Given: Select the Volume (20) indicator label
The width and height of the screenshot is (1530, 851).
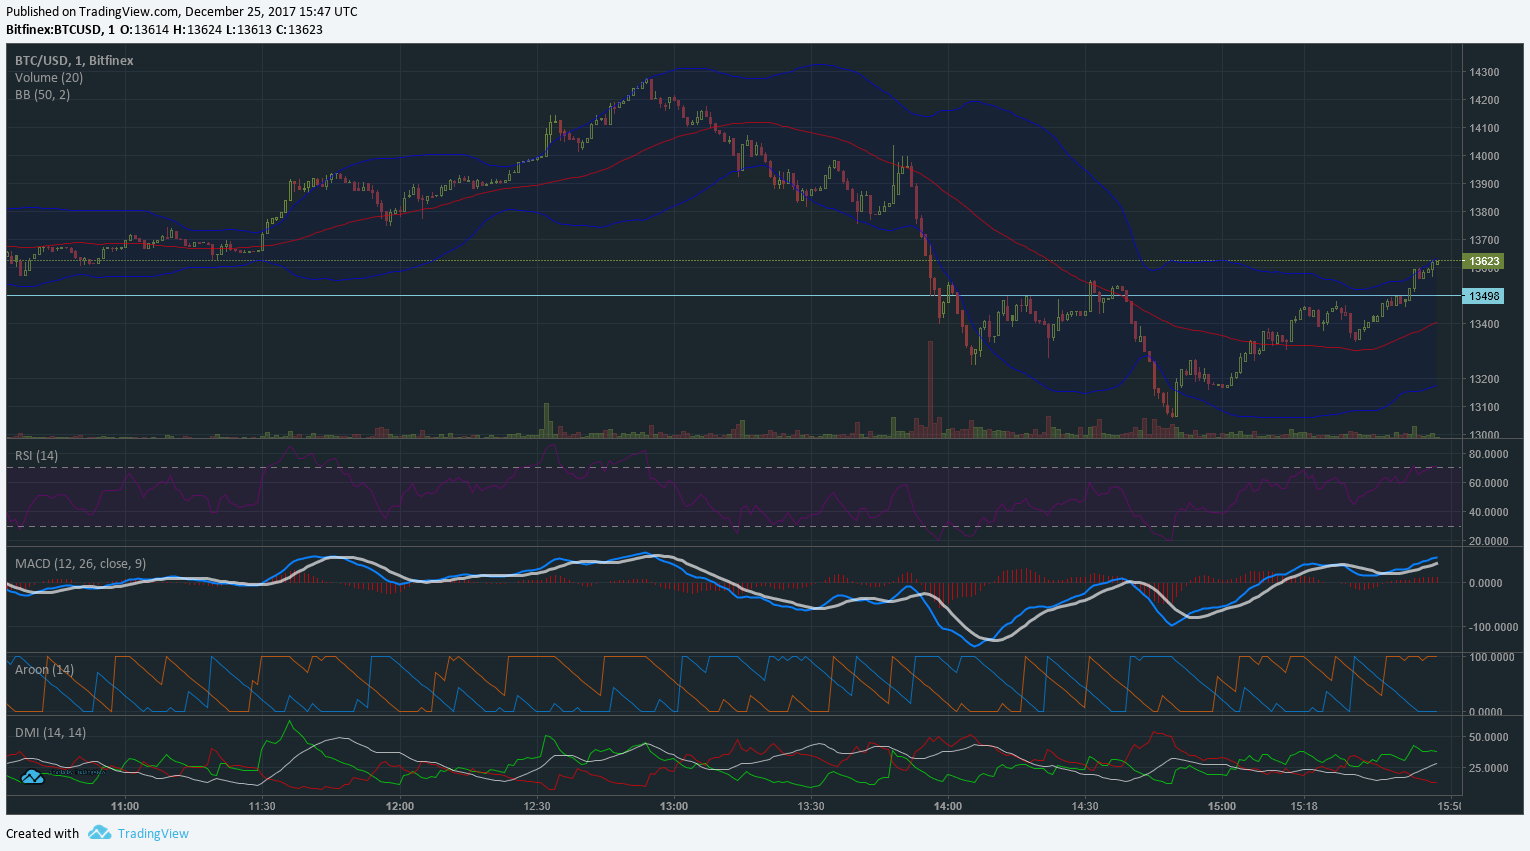Looking at the screenshot, I should click(x=49, y=78).
